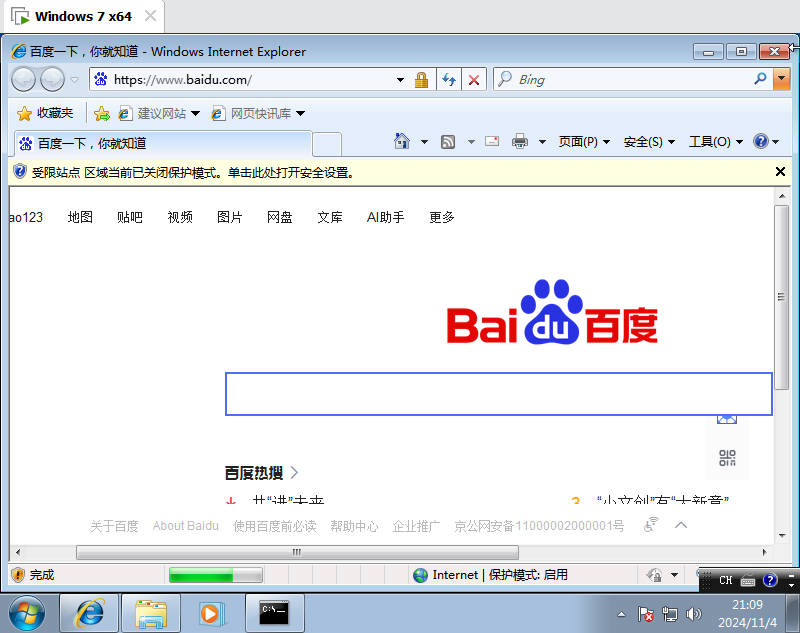Open the 图片 link
Image resolution: width=800 pixels, height=633 pixels.
coord(230,217)
